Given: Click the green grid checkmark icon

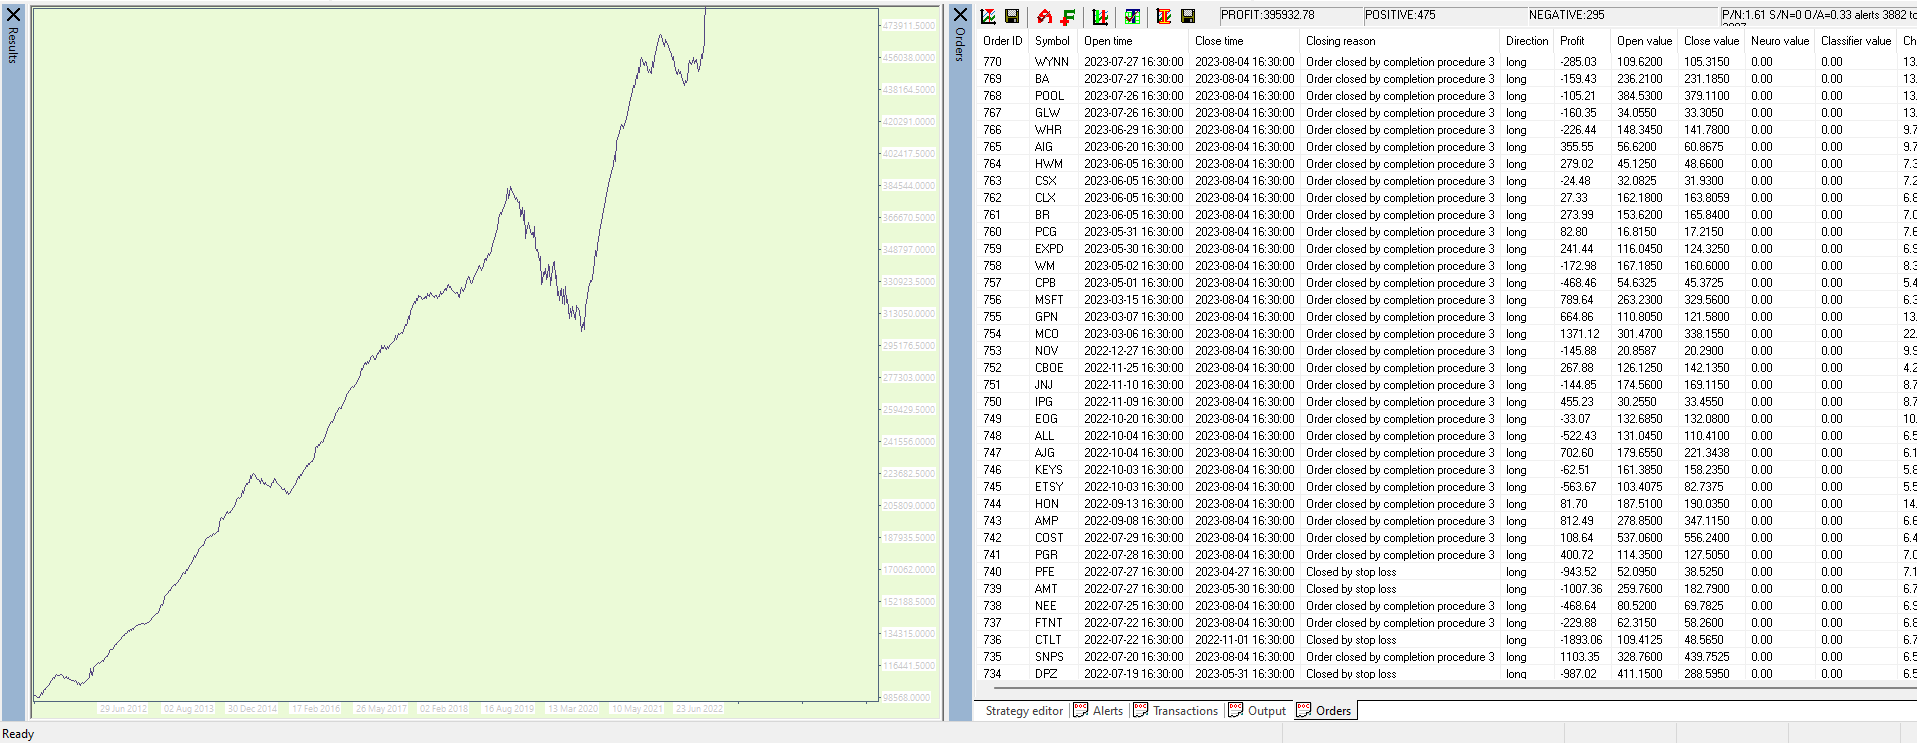Looking at the screenshot, I should [1132, 16].
